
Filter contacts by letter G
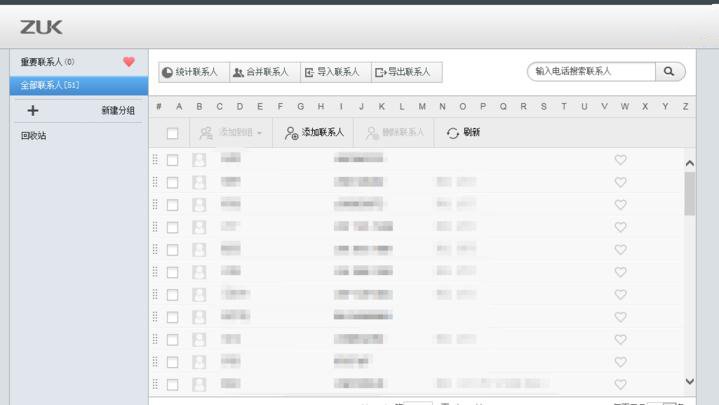[300, 106]
